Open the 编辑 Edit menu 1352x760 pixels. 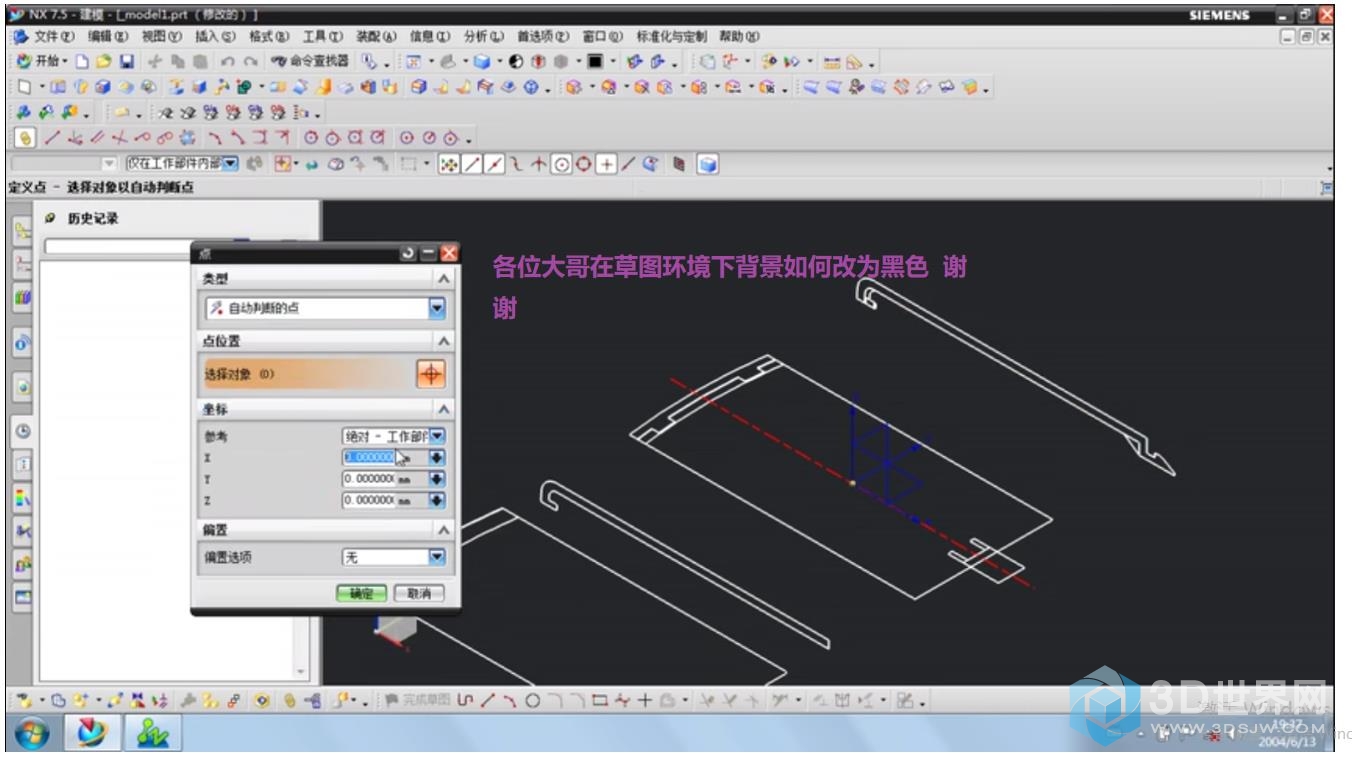click(109, 36)
